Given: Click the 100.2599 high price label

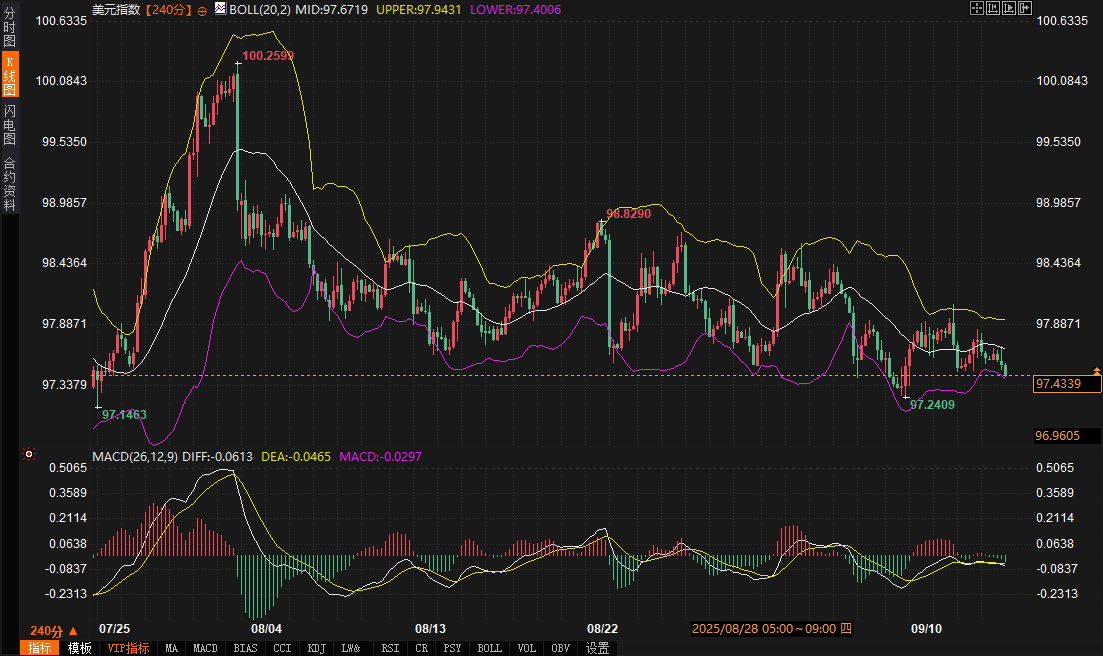Looking at the screenshot, I should 268,56.
